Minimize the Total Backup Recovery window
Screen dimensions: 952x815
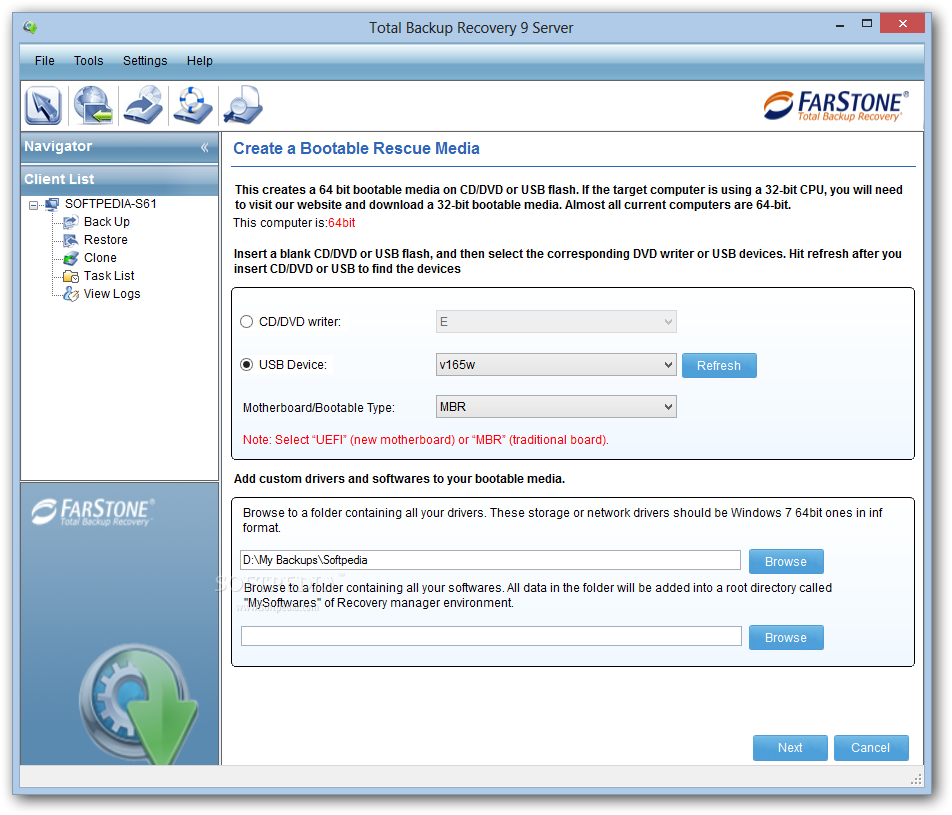tap(840, 26)
